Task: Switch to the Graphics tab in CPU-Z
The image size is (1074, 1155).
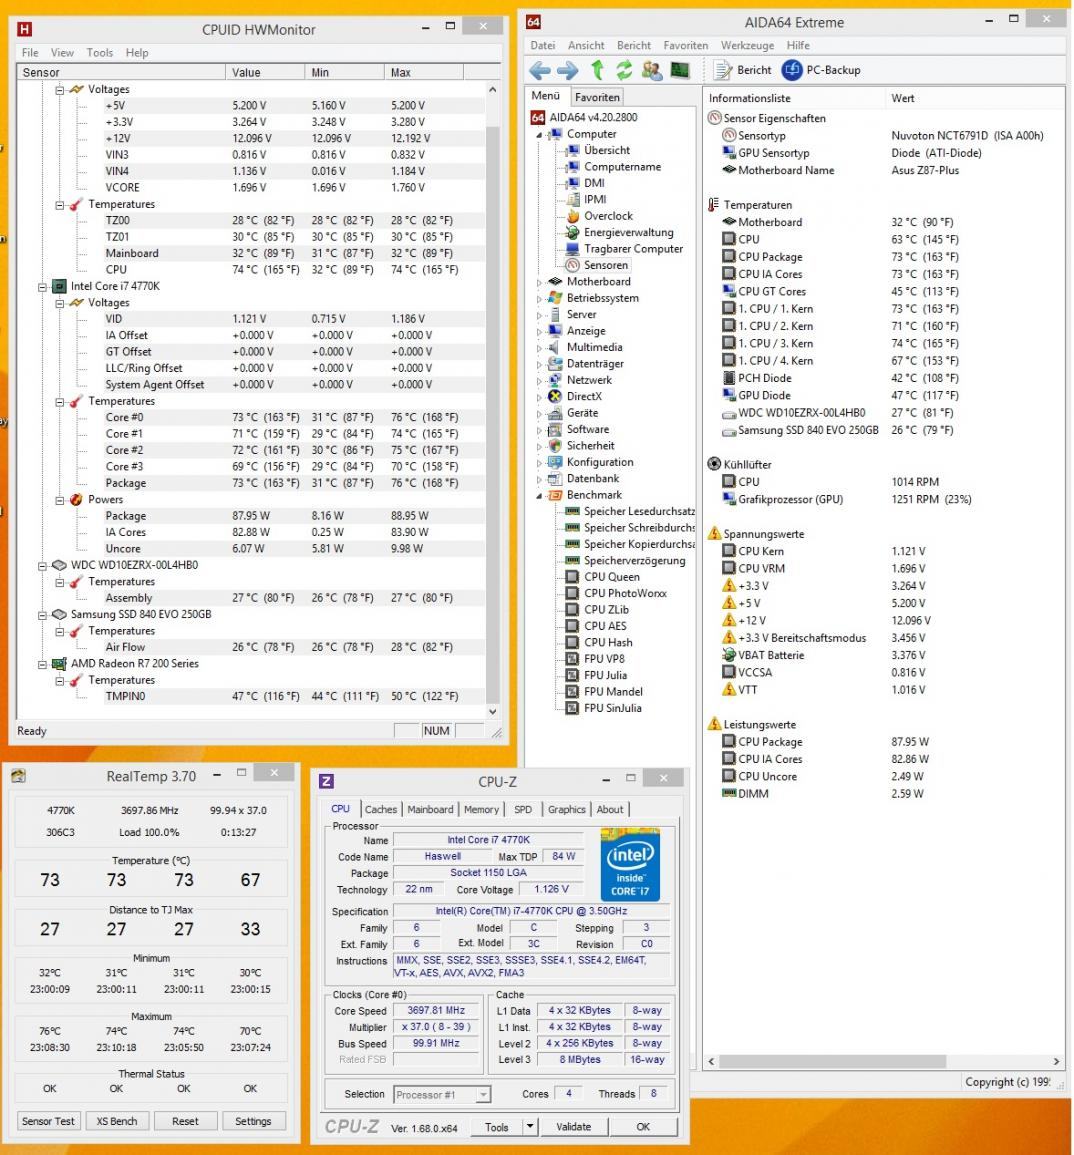Action: pyautogui.click(x=566, y=810)
